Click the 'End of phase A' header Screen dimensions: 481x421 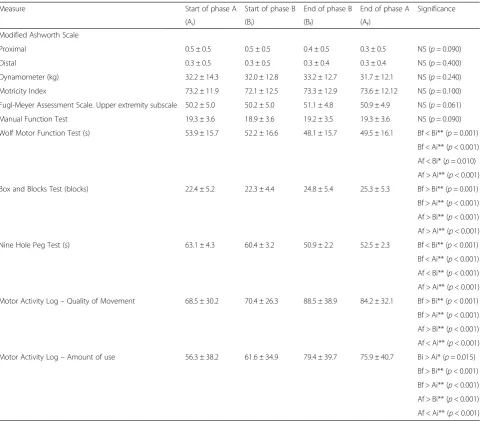point(384,9)
